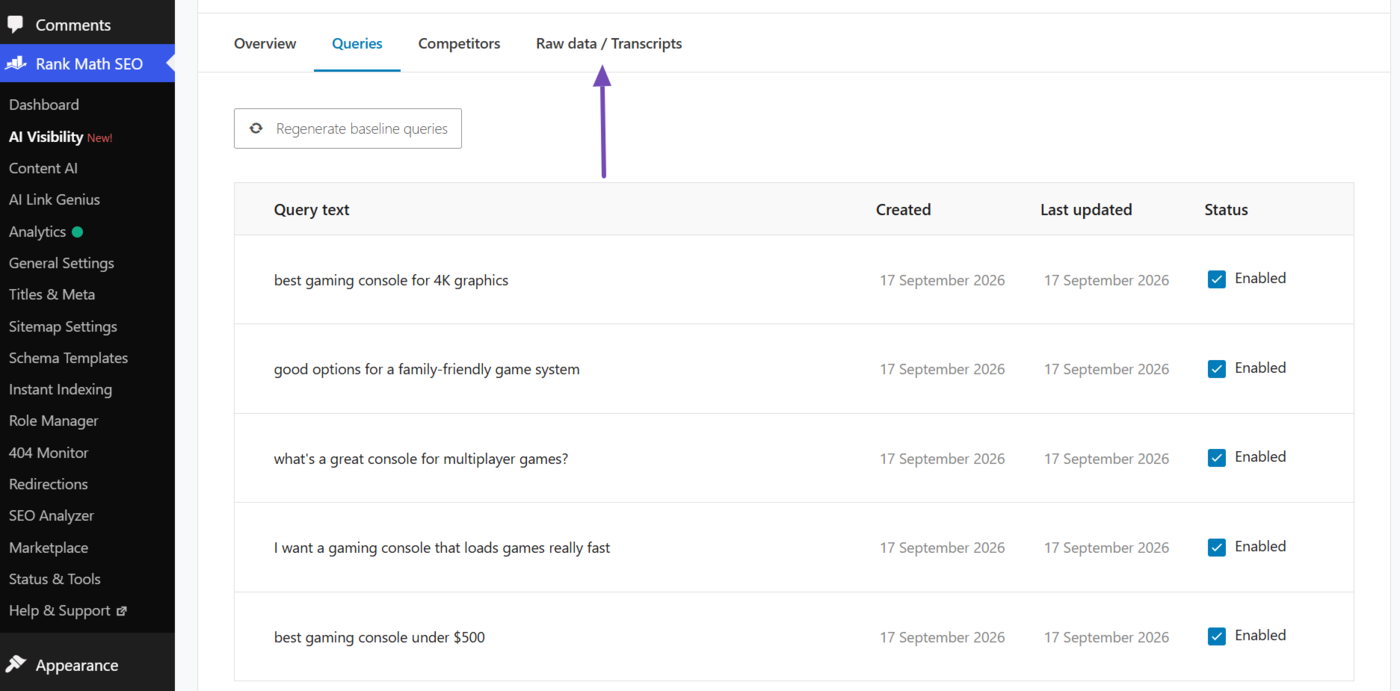1400x691 pixels.
Task: Open SEO Analyzer
Action: 51,516
